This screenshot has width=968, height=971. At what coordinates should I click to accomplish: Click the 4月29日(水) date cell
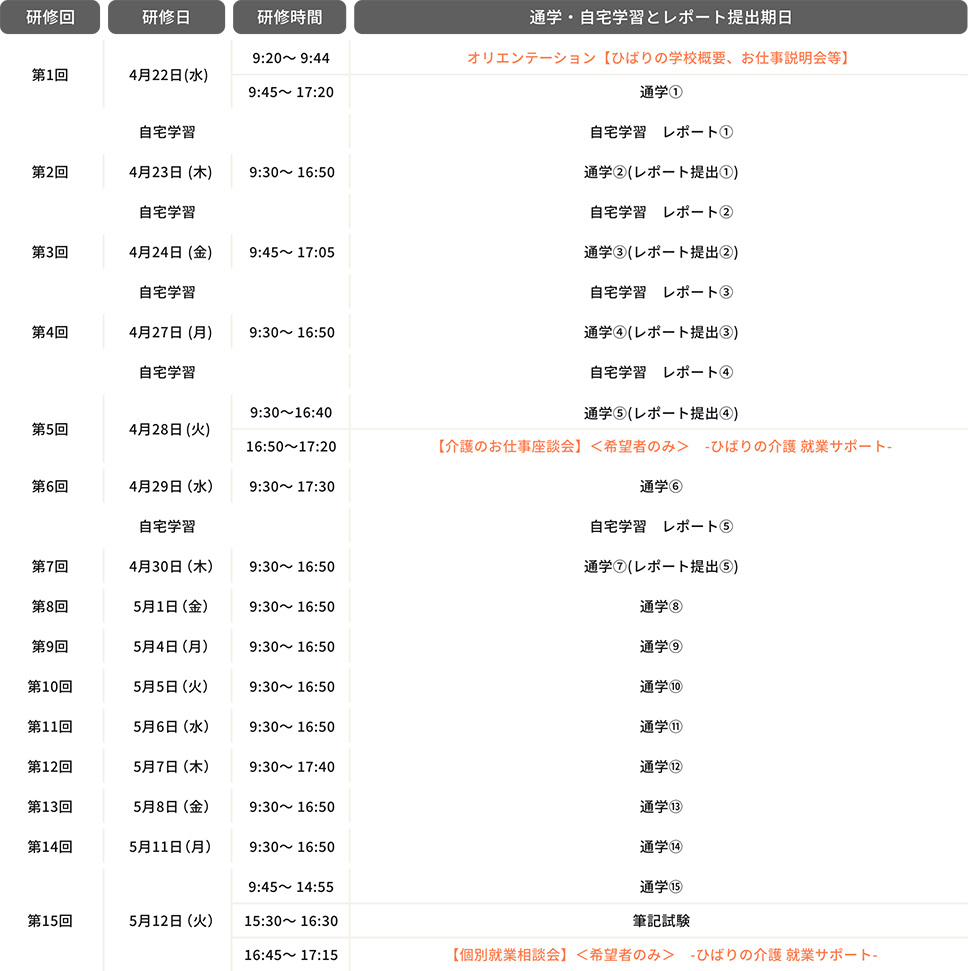tap(170, 486)
